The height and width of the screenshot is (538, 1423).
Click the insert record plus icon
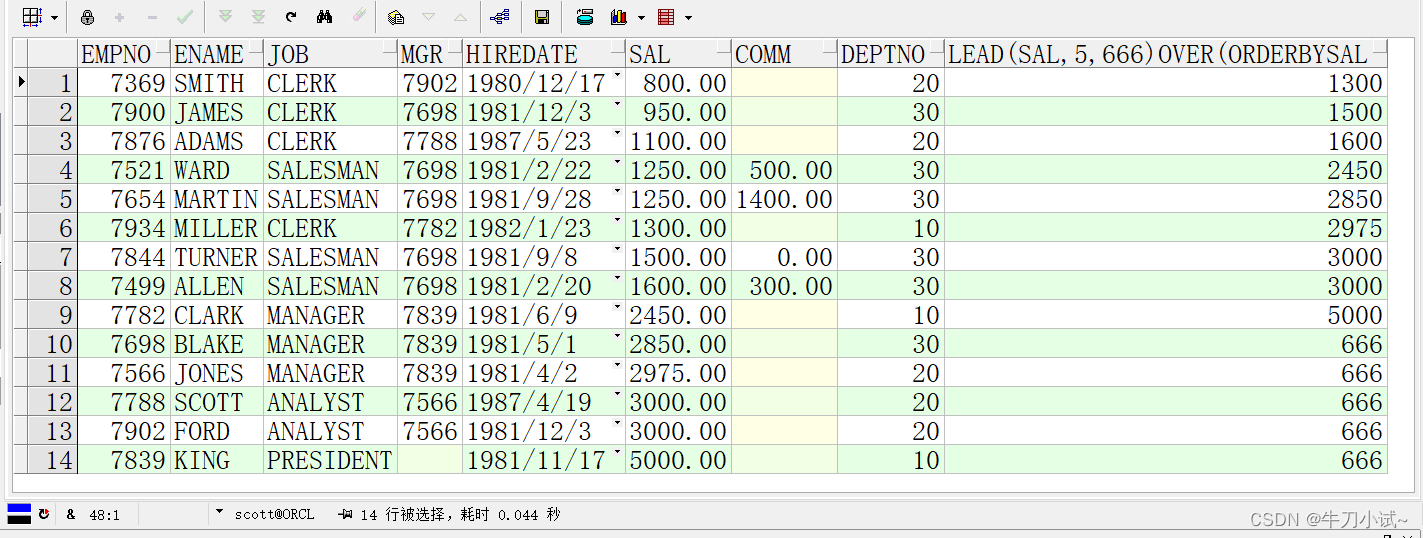click(120, 17)
